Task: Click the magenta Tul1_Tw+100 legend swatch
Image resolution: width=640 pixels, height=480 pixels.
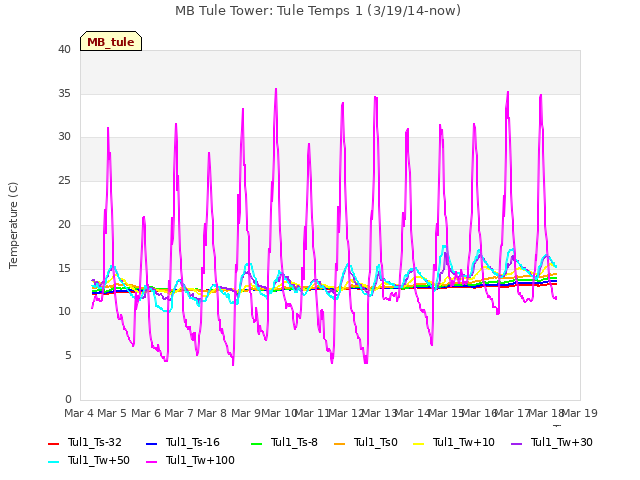Action: [x=151, y=461]
